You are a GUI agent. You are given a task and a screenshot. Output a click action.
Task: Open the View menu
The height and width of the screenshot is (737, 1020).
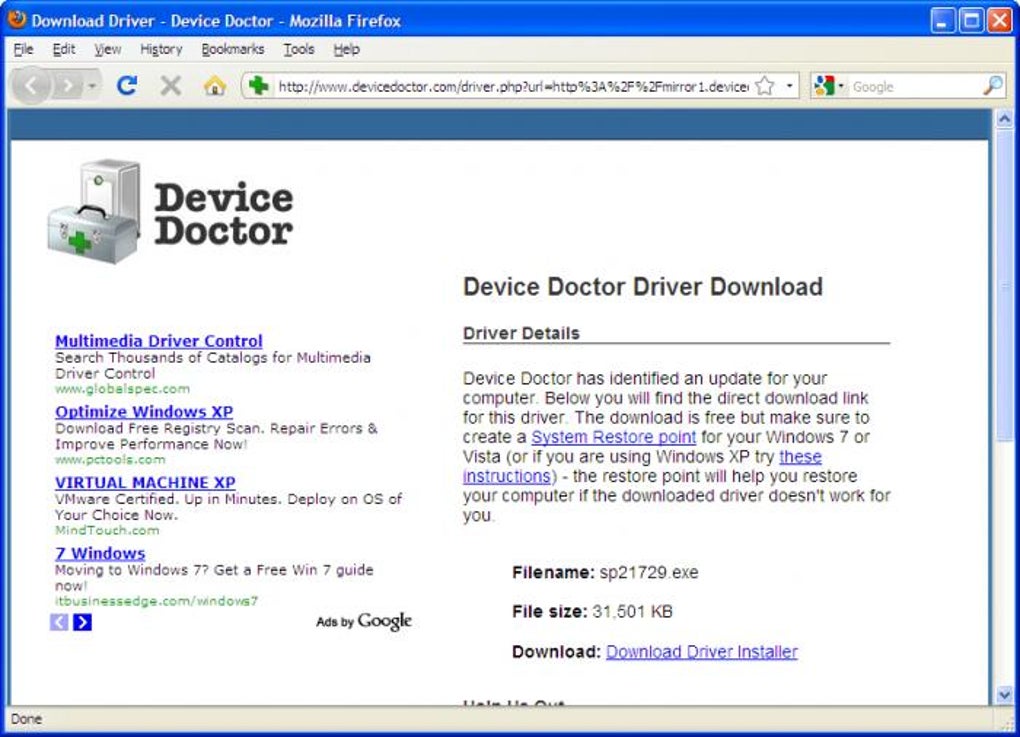coord(107,49)
